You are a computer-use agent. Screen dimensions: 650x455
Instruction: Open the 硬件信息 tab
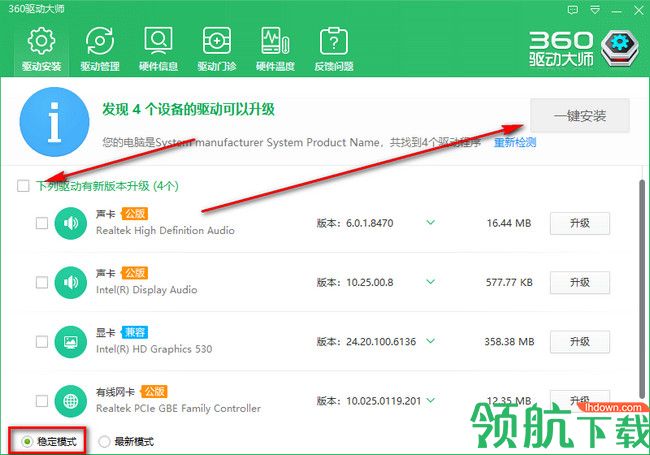click(158, 50)
